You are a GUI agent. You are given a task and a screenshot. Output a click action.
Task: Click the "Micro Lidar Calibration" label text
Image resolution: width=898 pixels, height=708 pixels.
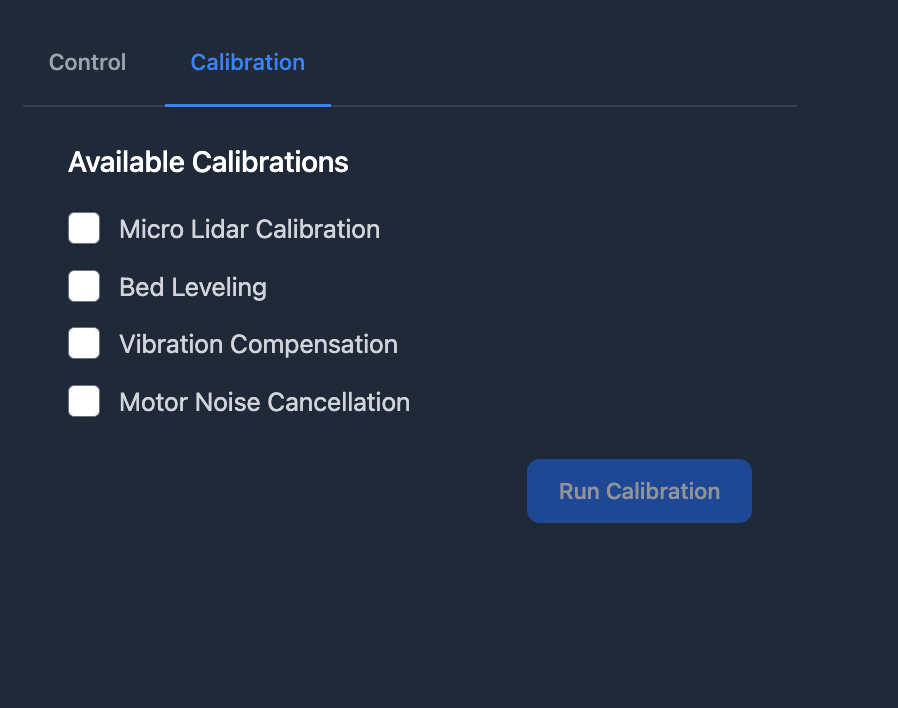pyautogui.click(x=249, y=229)
